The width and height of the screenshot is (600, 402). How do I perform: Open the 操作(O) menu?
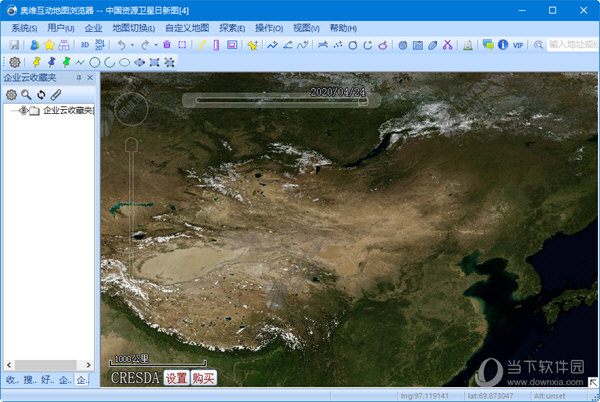(269, 28)
